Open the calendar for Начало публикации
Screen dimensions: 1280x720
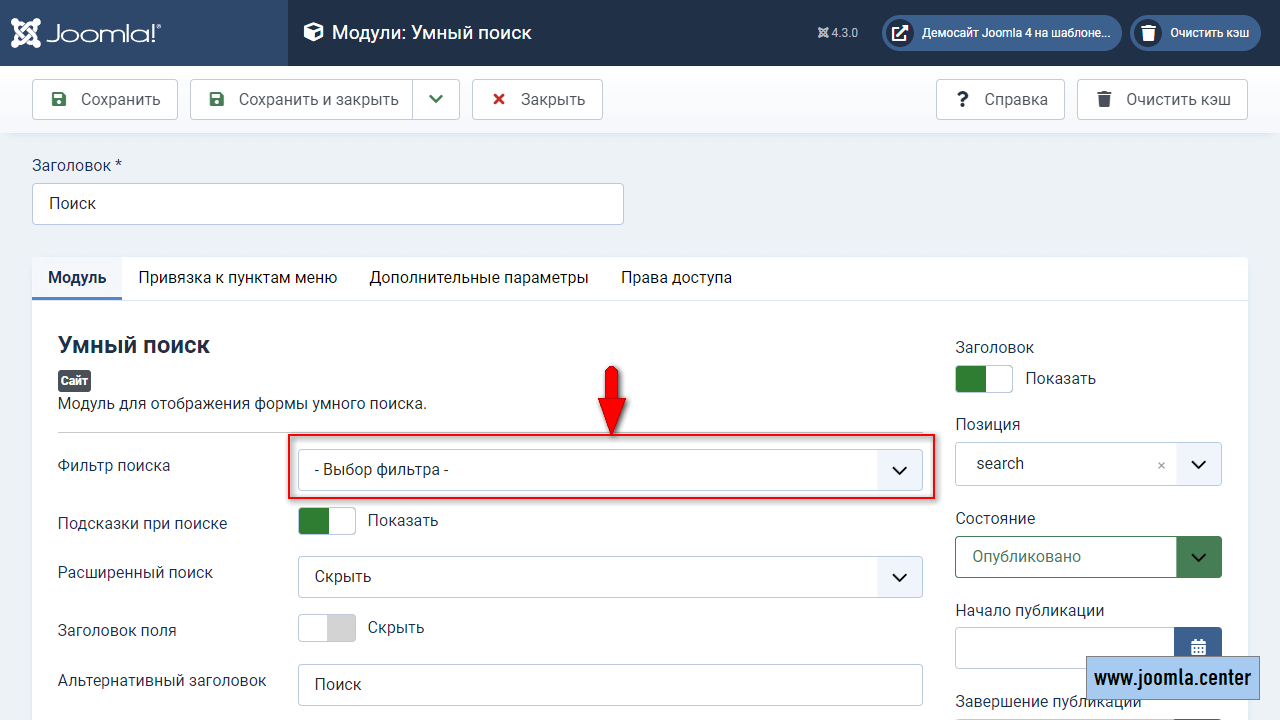coord(1198,647)
